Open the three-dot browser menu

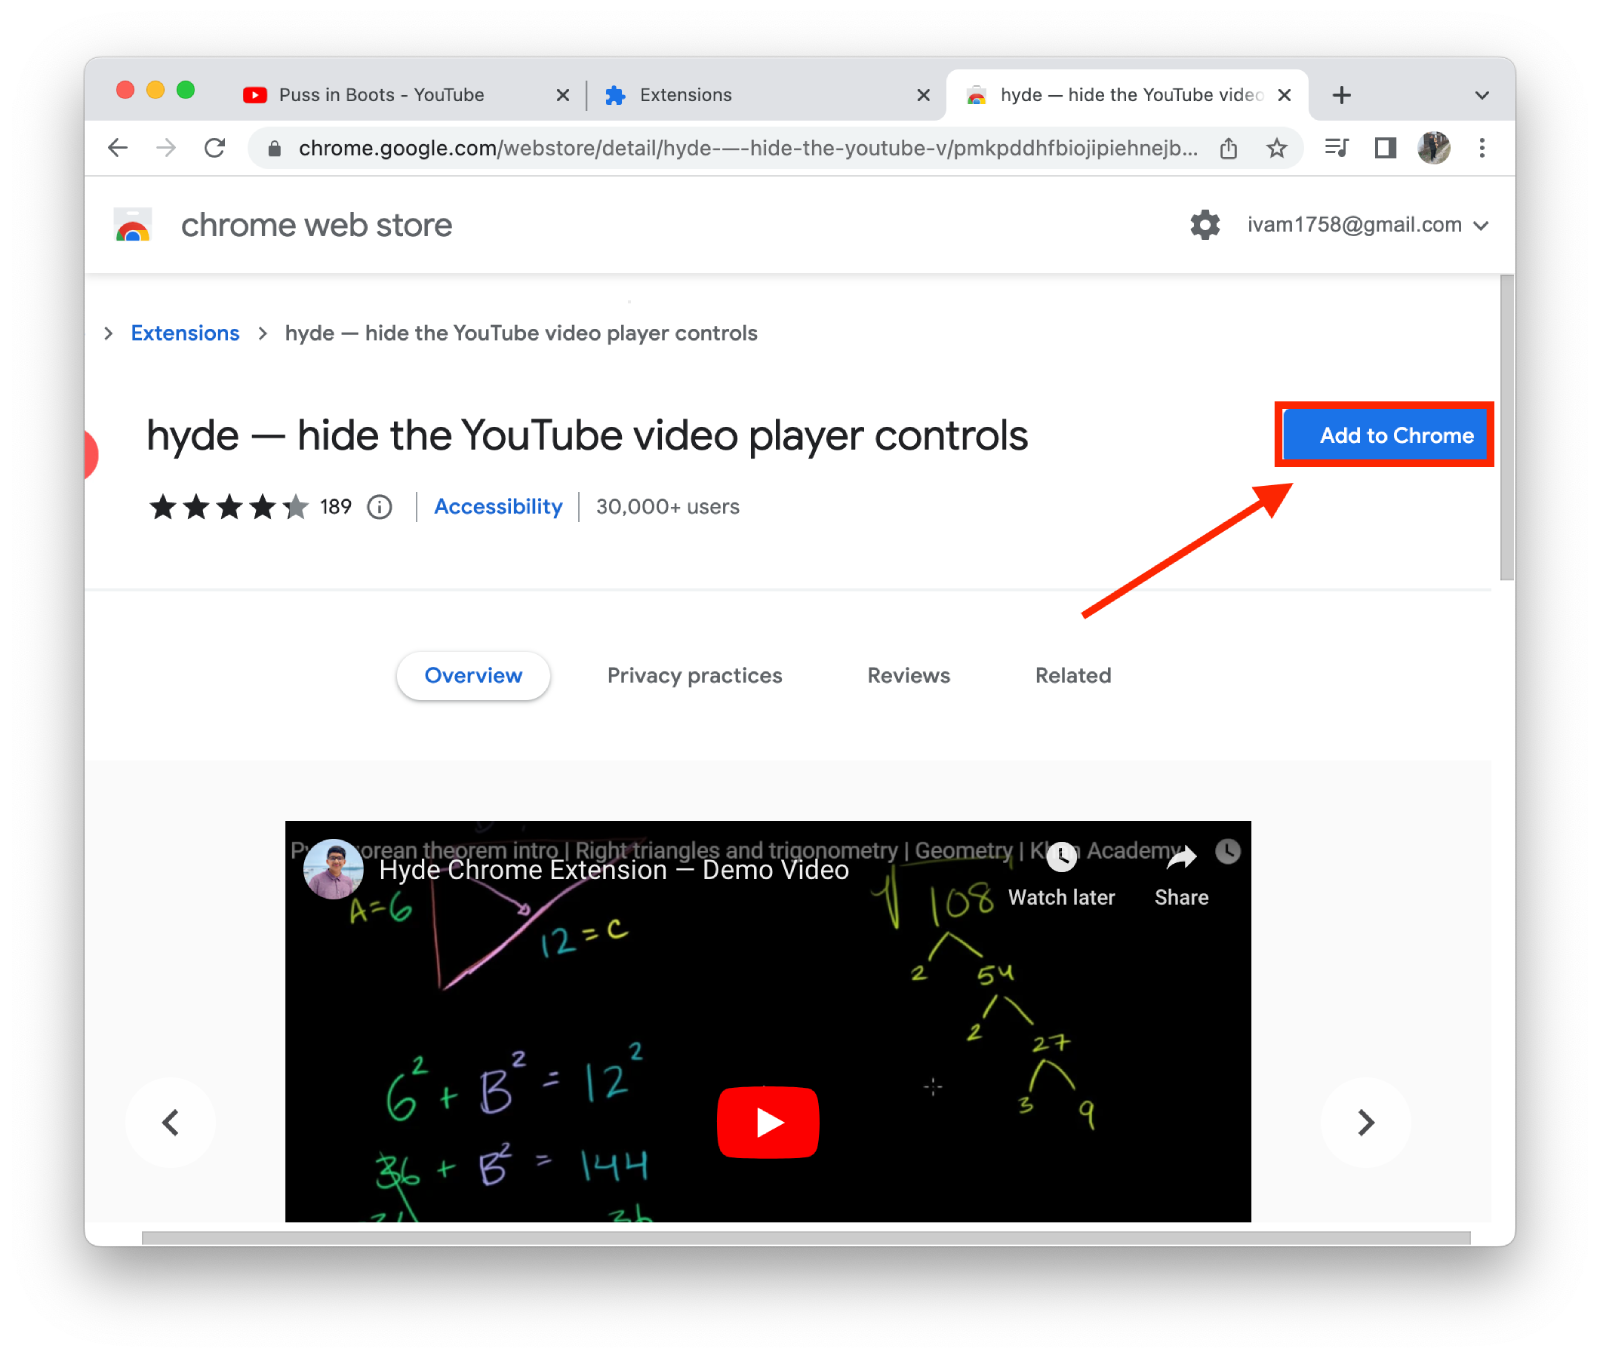1482,147
